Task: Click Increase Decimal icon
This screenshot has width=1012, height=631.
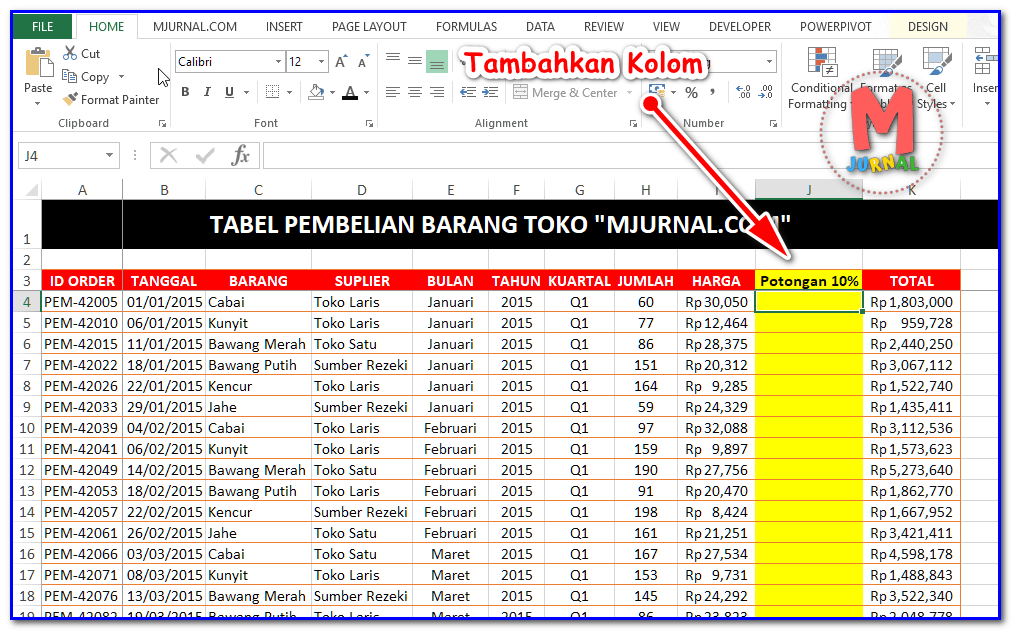Action: pyautogui.click(x=743, y=92)
